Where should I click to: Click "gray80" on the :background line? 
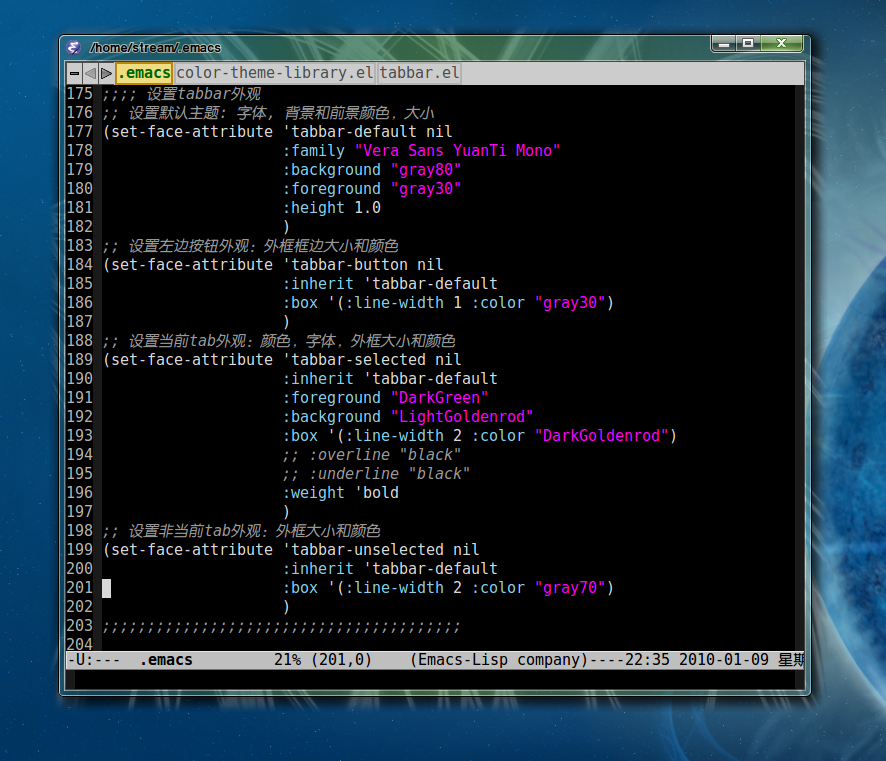click(x=426, y=169)
